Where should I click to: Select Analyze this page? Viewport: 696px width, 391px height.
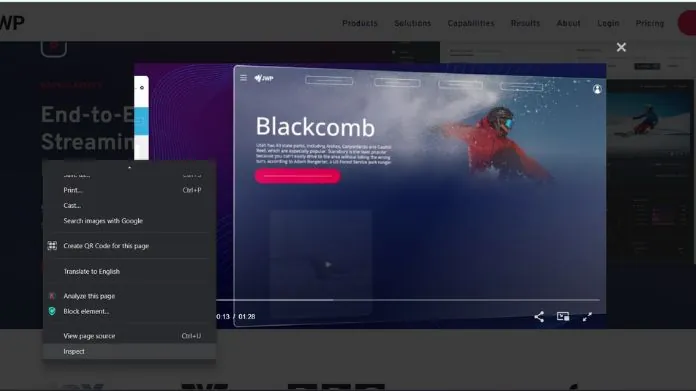click(x=129, y=296)
